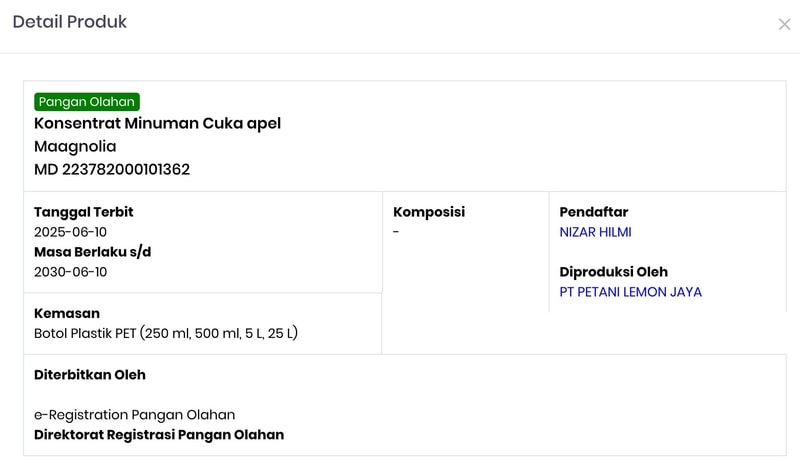Screen dimensions: 800x468
Task: Open the PT PETANI LEMON JAYA producer link
Action: 630,292
